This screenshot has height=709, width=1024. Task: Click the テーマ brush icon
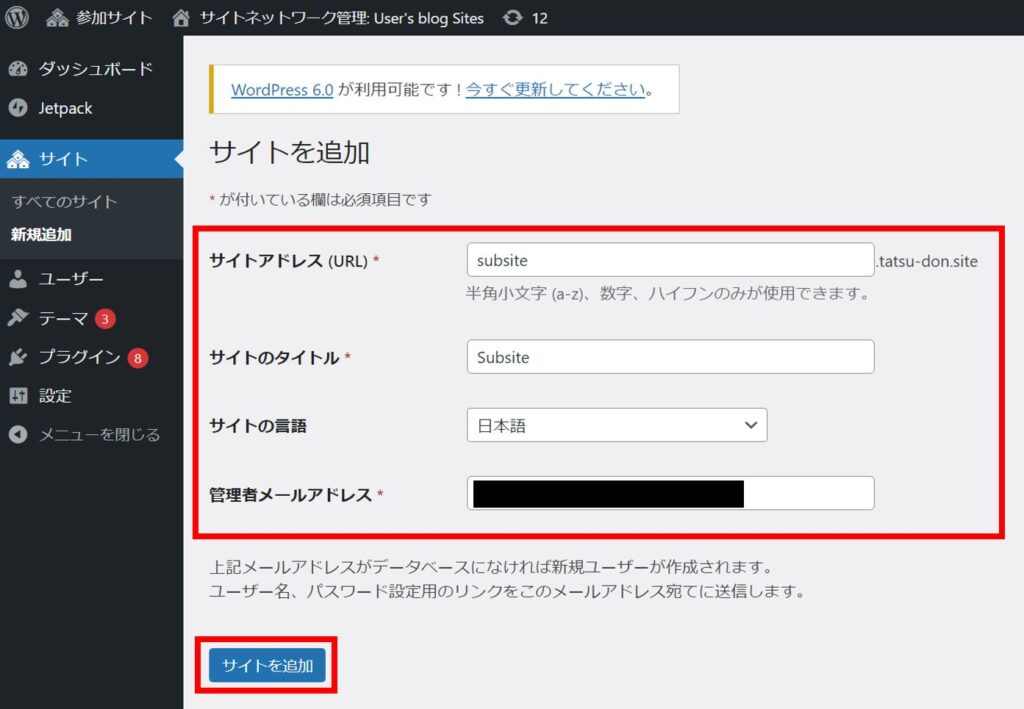(18, 318)
